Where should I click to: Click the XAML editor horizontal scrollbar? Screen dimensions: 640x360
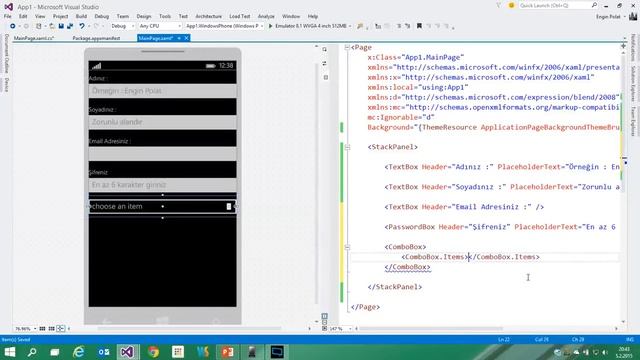431,329
